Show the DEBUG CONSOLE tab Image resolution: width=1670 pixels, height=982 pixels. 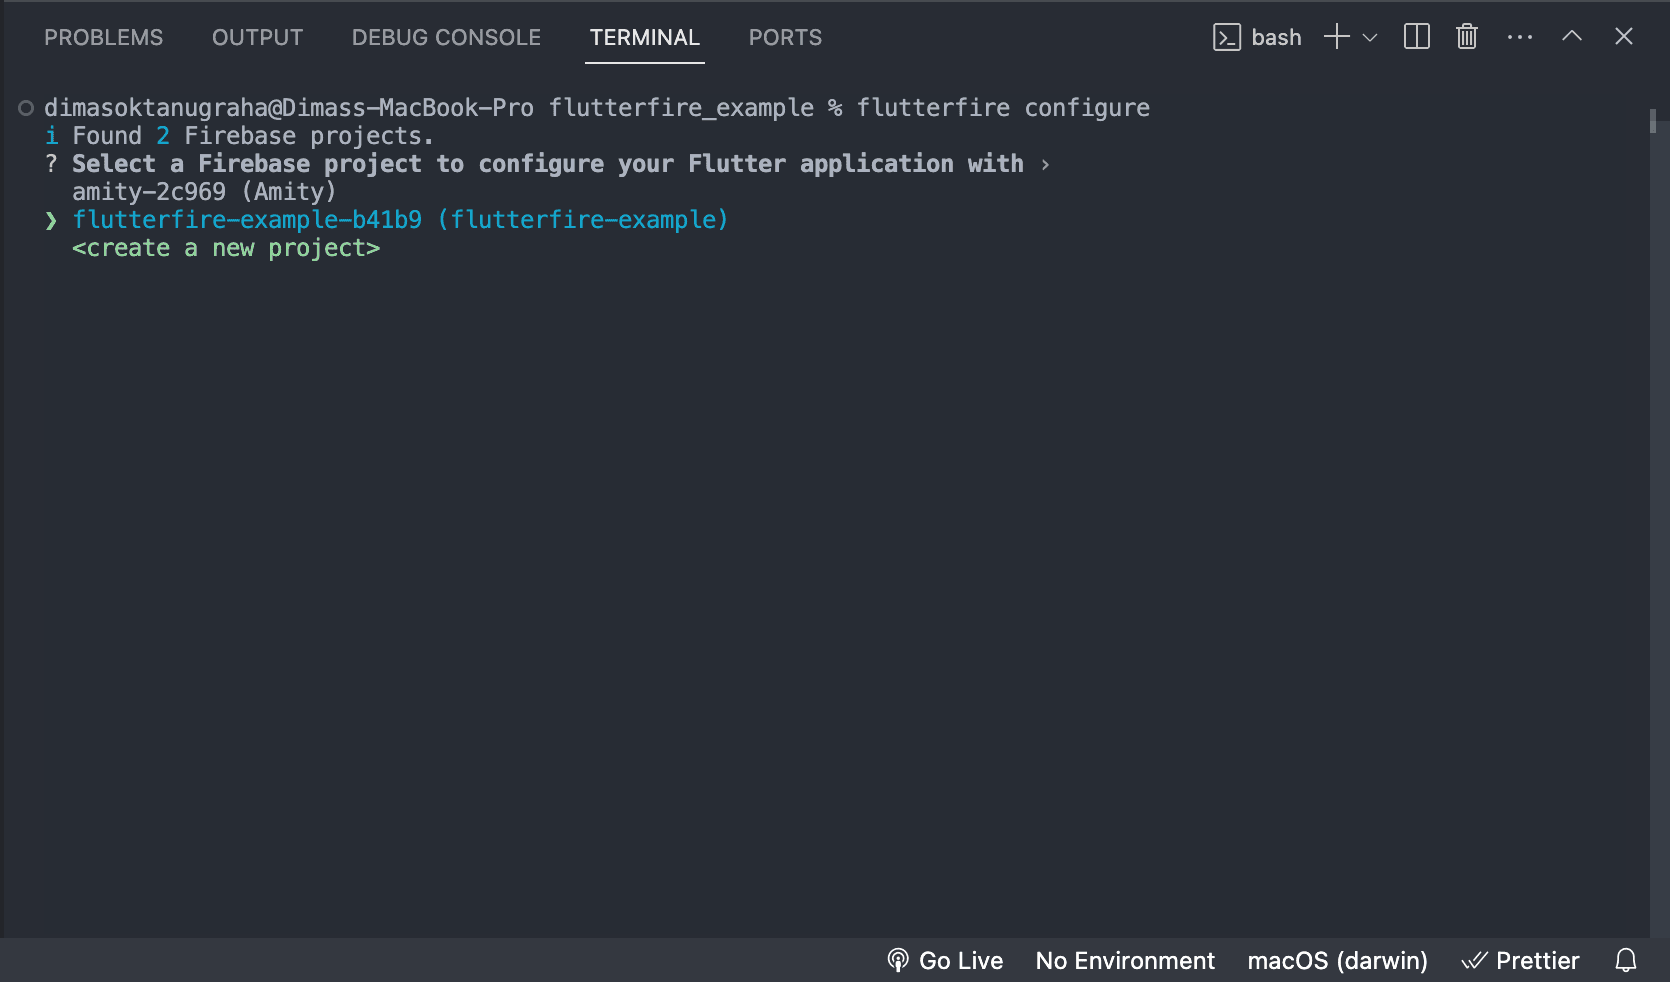tap(446, 38)
